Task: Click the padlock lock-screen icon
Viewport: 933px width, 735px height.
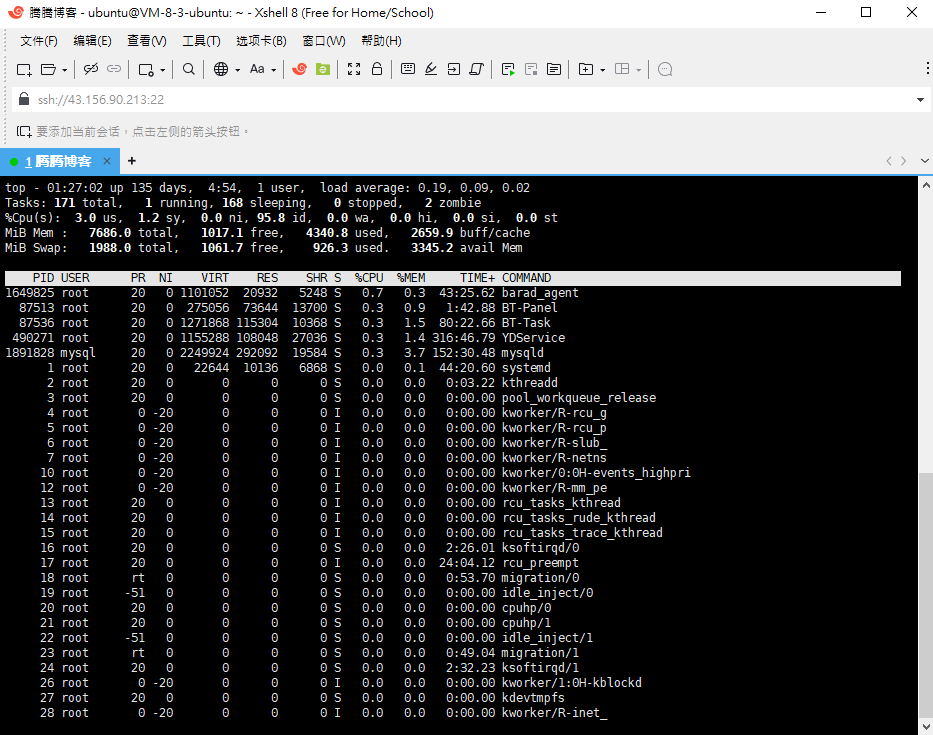Action: pyautogui.click(x=377, y=69)
